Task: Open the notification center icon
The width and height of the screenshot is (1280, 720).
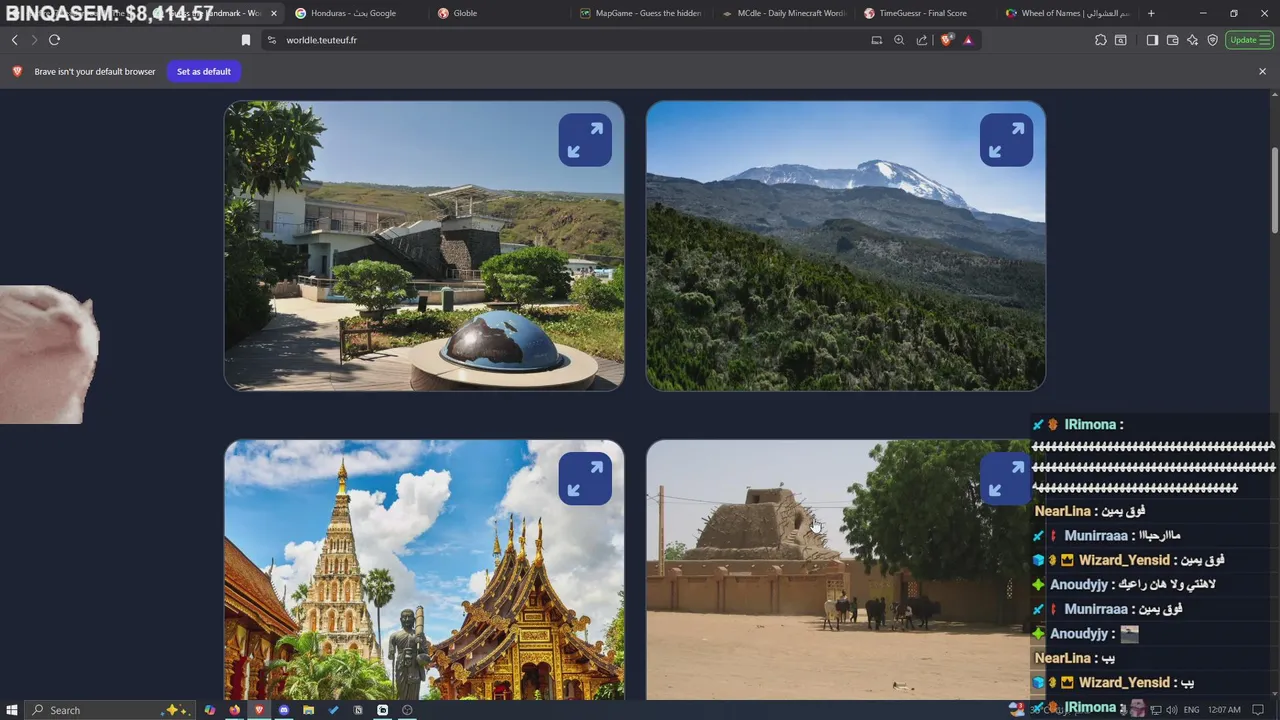Action: (x=1258, y=710)
